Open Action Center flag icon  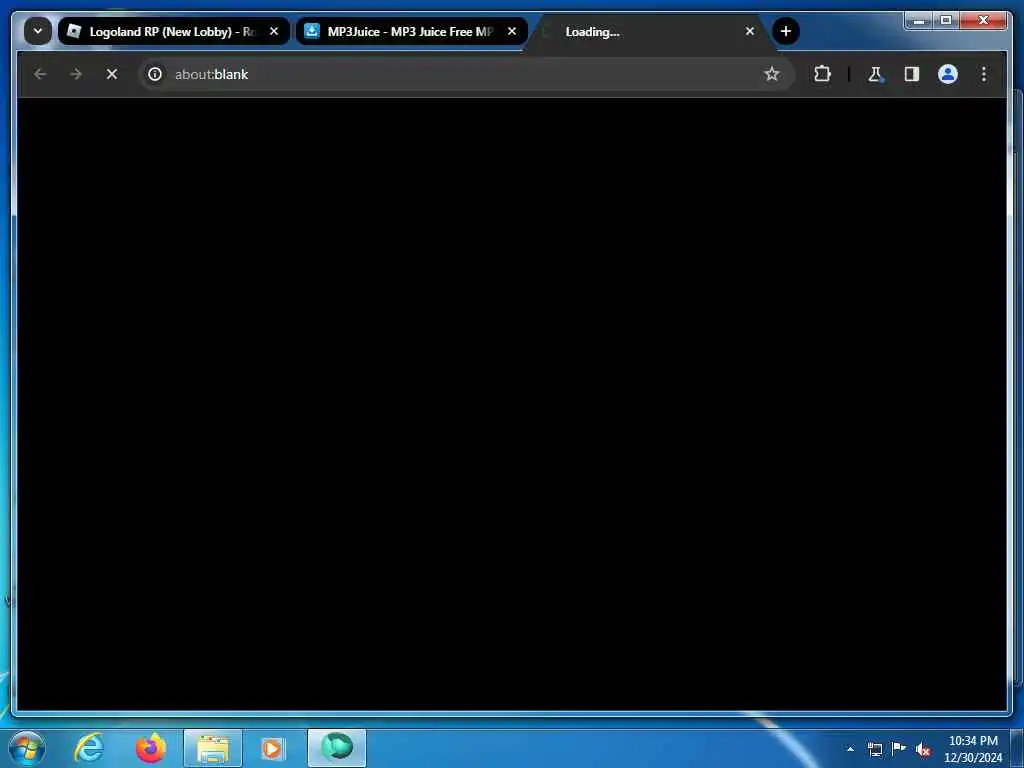coord(899,749)
